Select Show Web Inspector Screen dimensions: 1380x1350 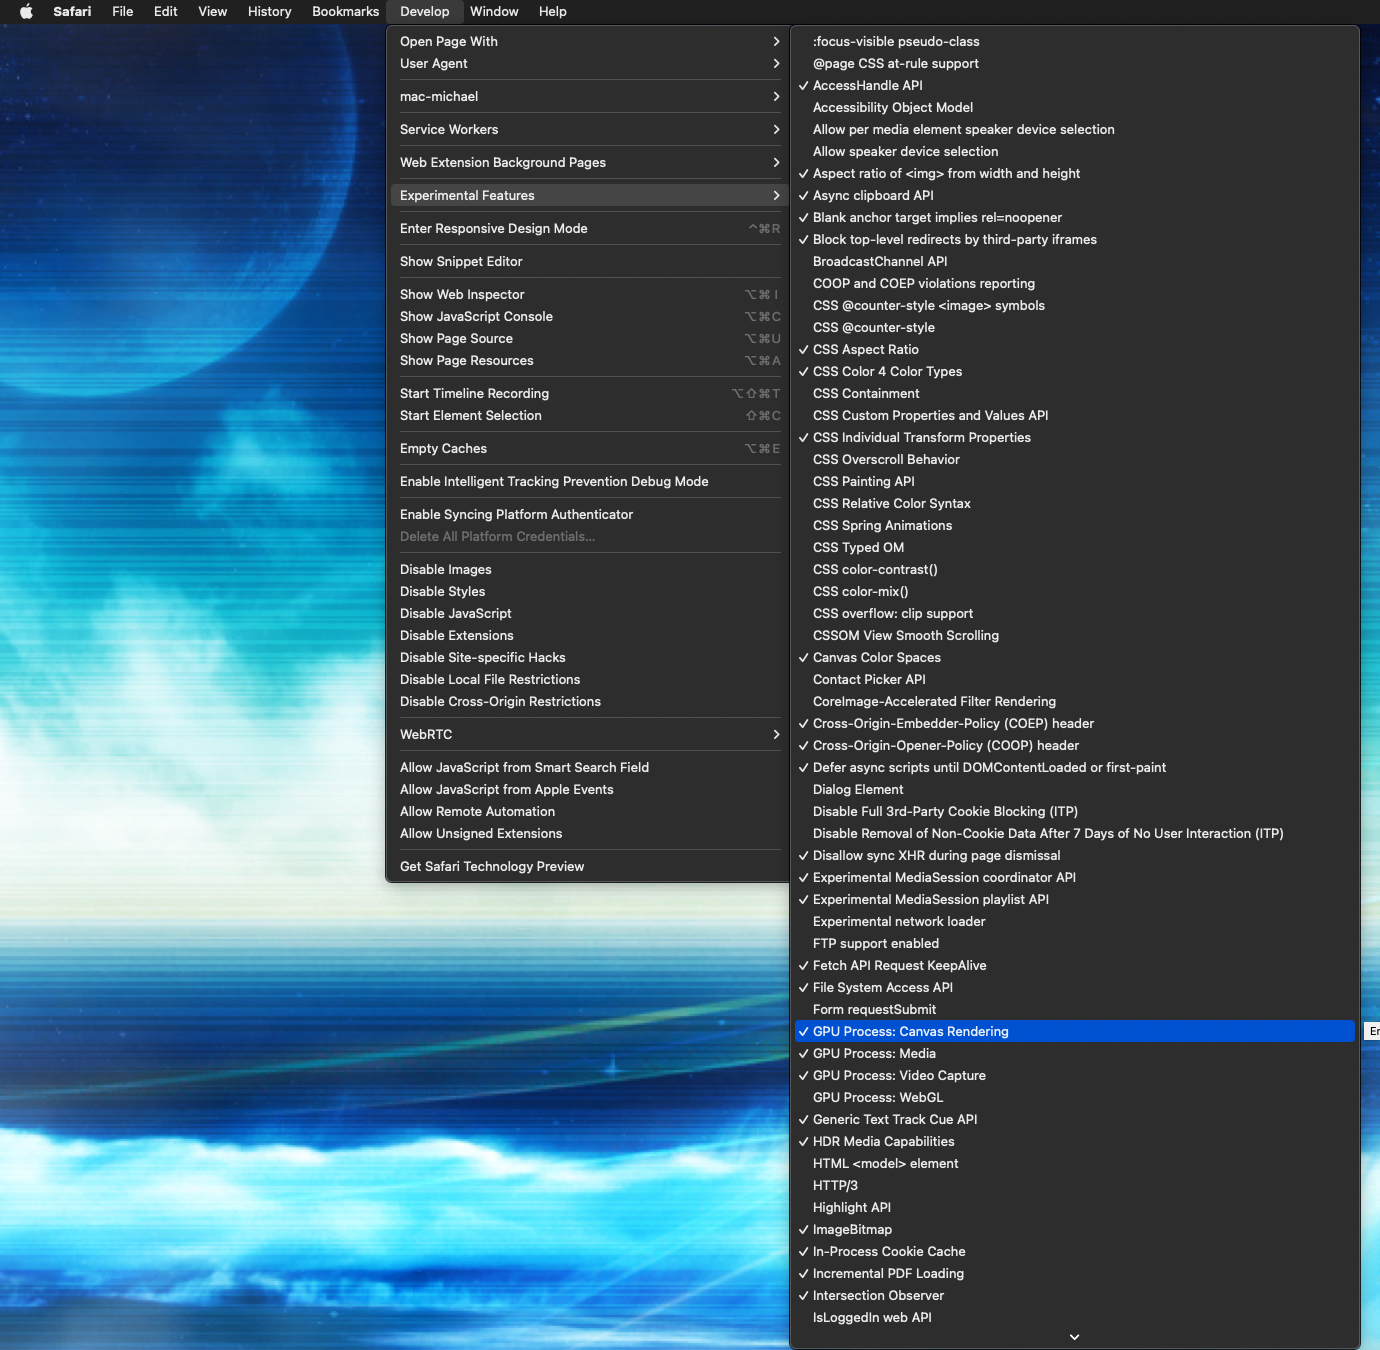click(x=588, y=294)
